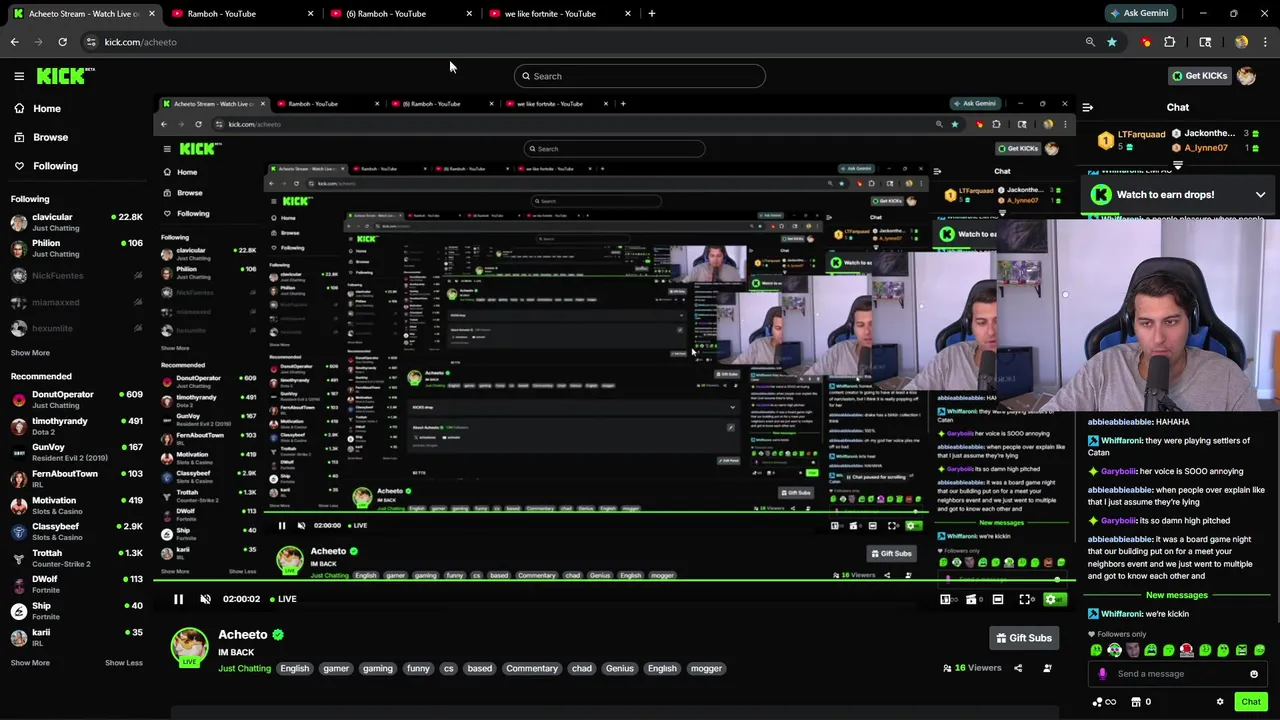Open the channel points icon below chat

(x=1105, y=702)
